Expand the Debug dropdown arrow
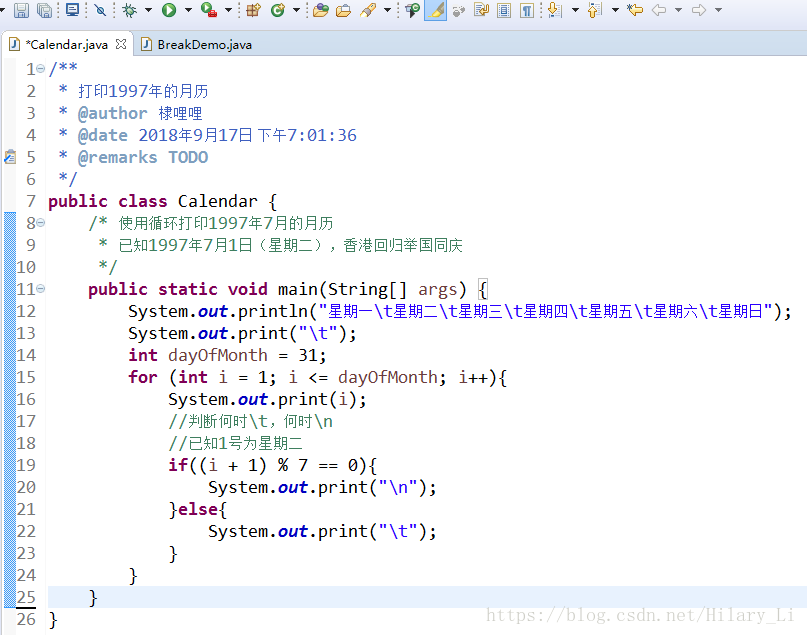 [148, 10]
